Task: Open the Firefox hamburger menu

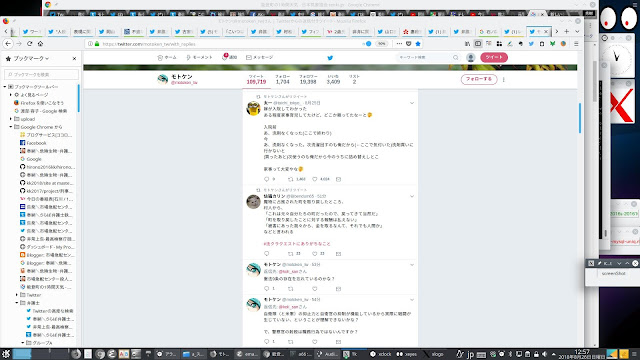Action: tap(576, 44)
